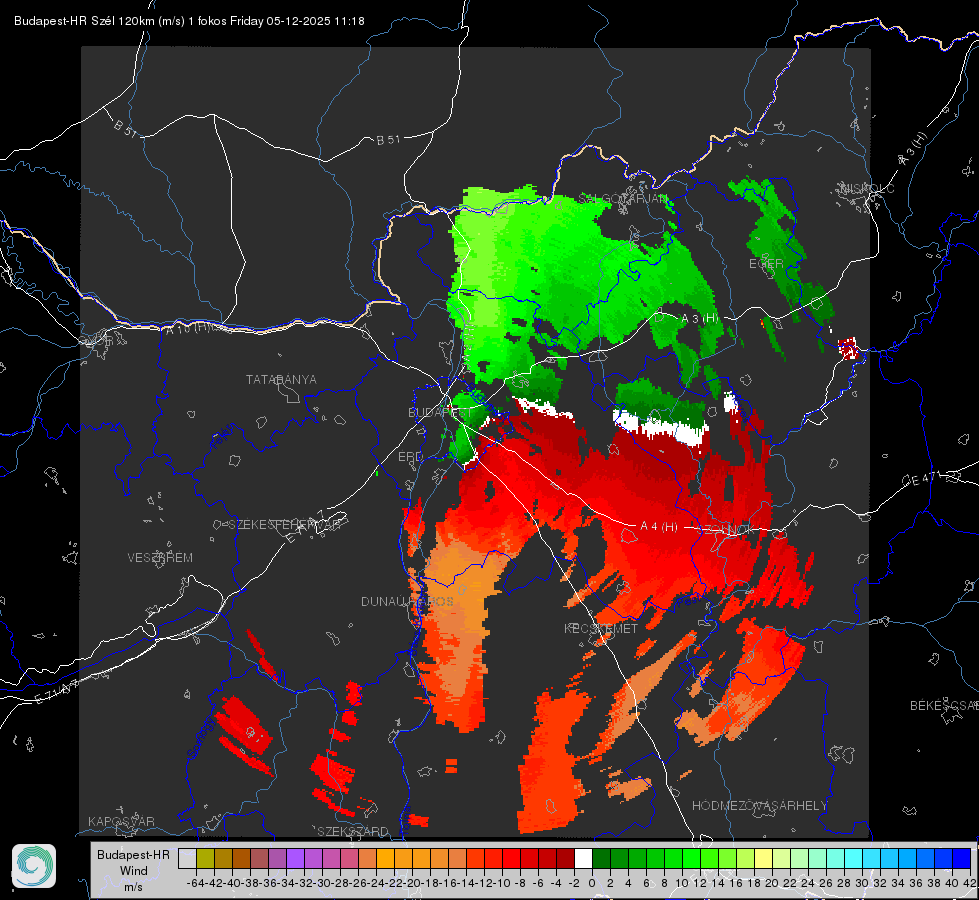
Task: Select the dark green 0-2 legend swatch
Action: click(601, 858)
